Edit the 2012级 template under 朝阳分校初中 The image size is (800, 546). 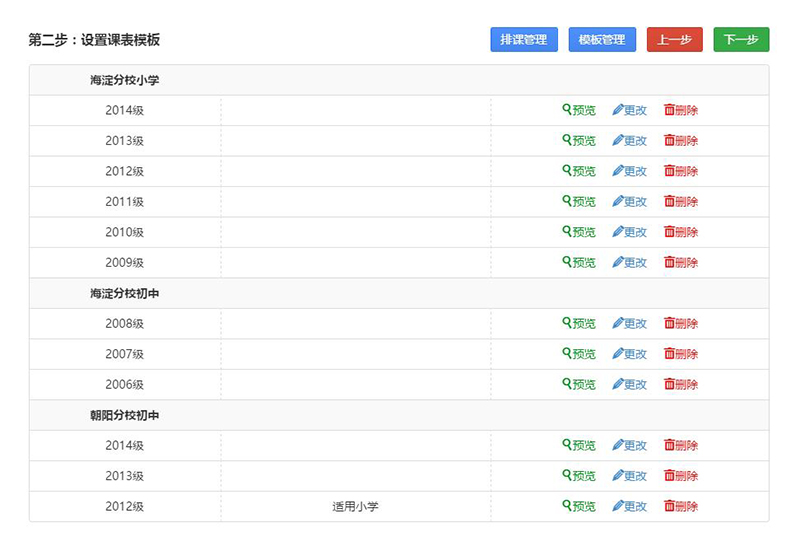pos(629,506)
